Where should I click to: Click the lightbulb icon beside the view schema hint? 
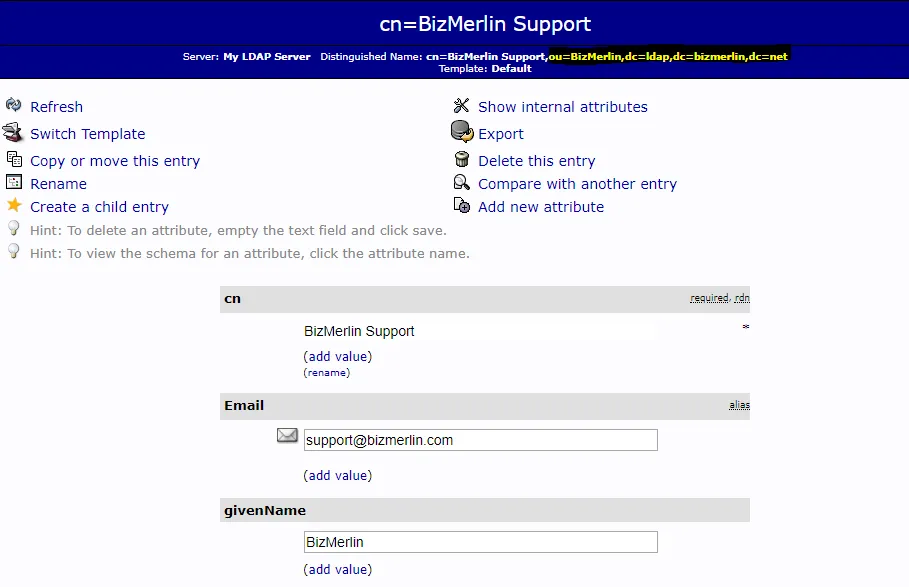point(13,251)
